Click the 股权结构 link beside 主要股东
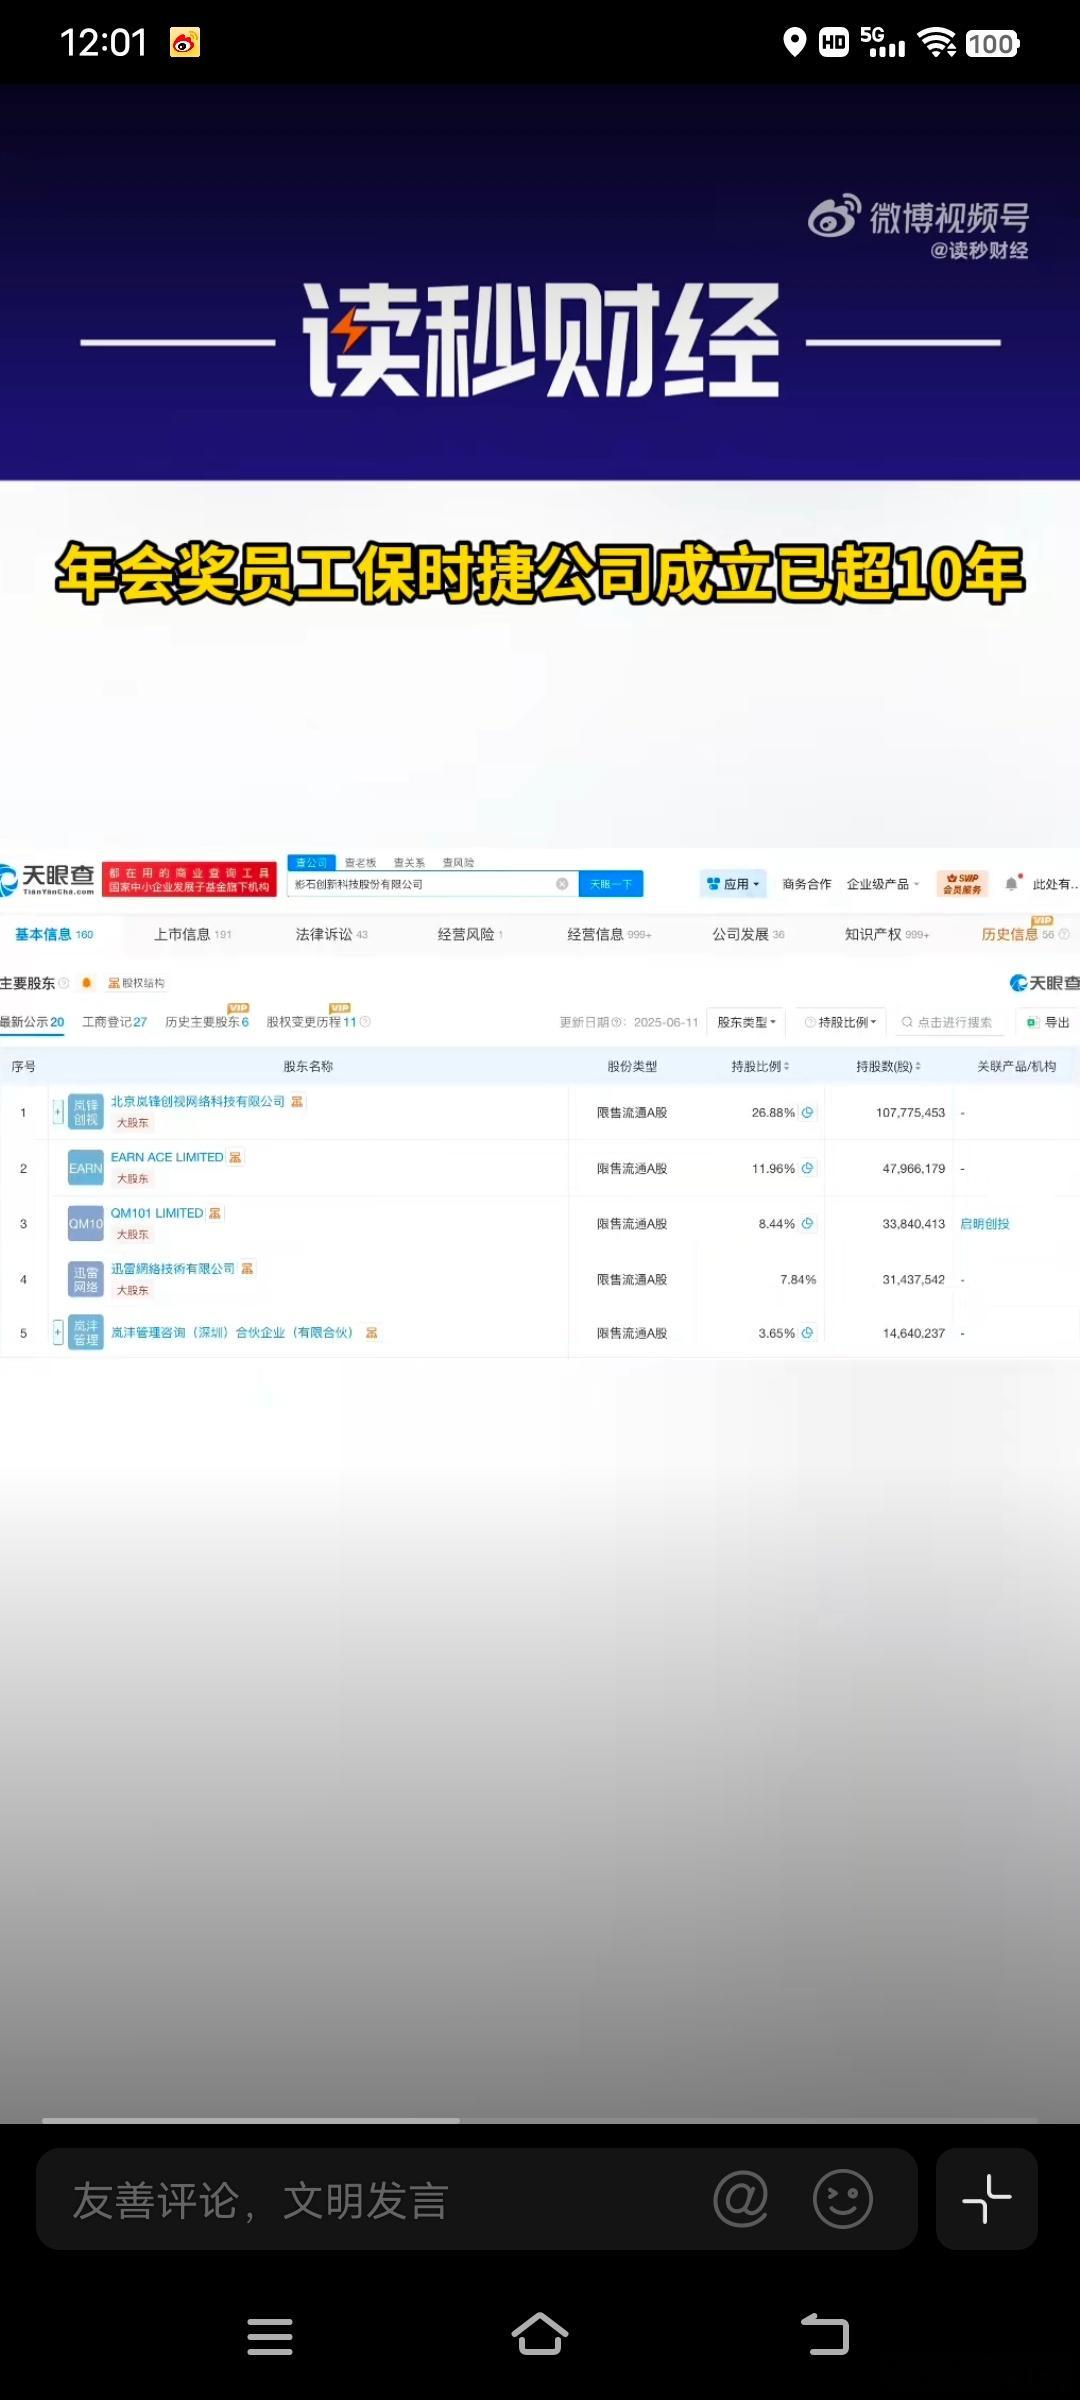This screenshot has height=2400, width=1080. (136, 983)
